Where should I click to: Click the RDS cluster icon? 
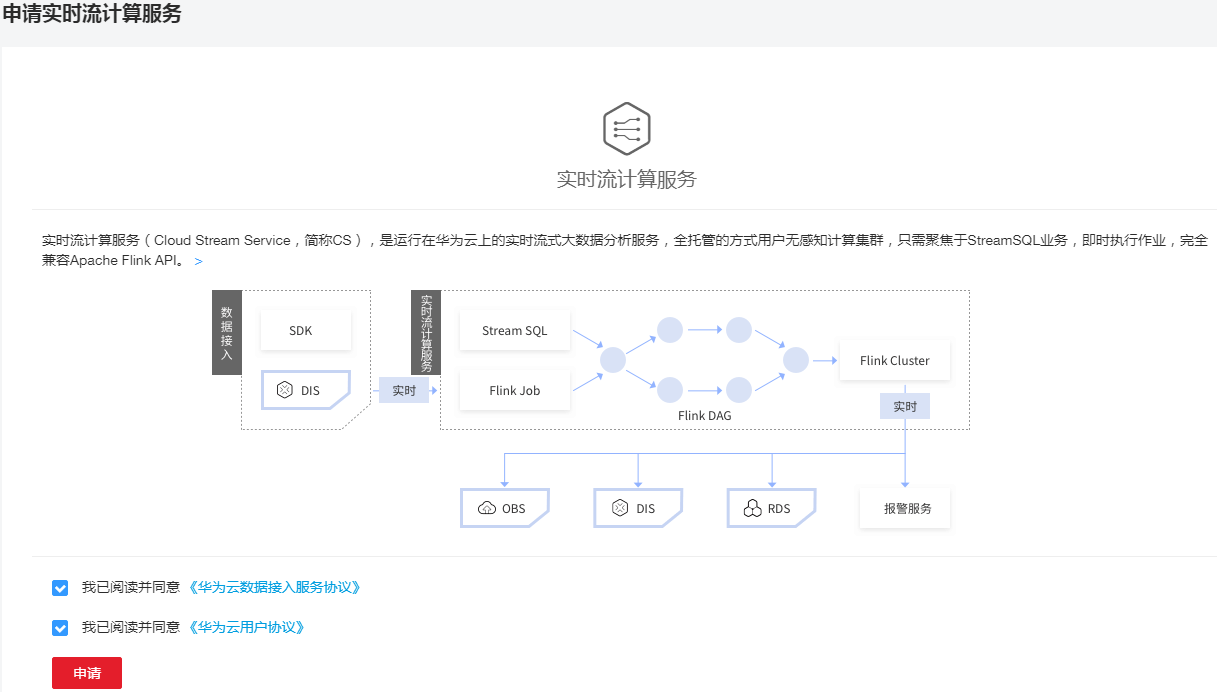(752, 508)
